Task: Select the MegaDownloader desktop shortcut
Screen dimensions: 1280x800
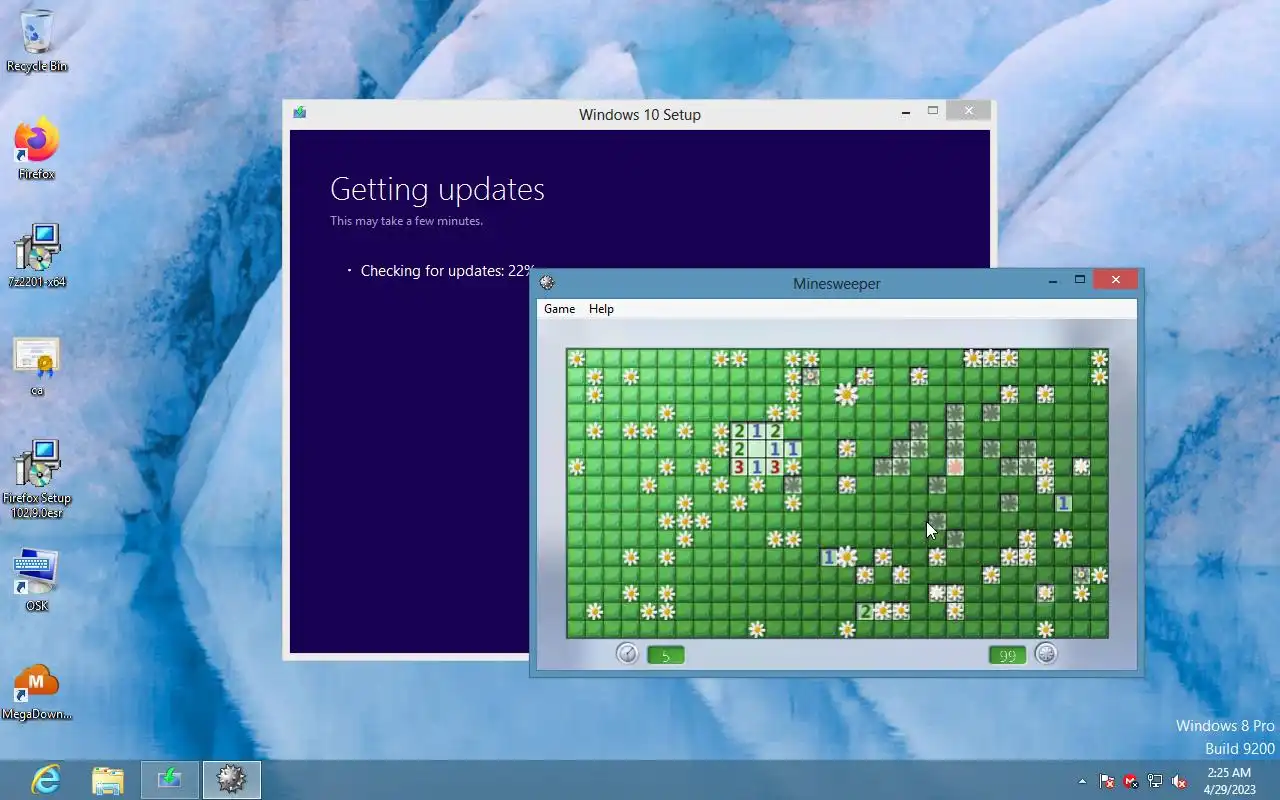Action: pos(37,692)
